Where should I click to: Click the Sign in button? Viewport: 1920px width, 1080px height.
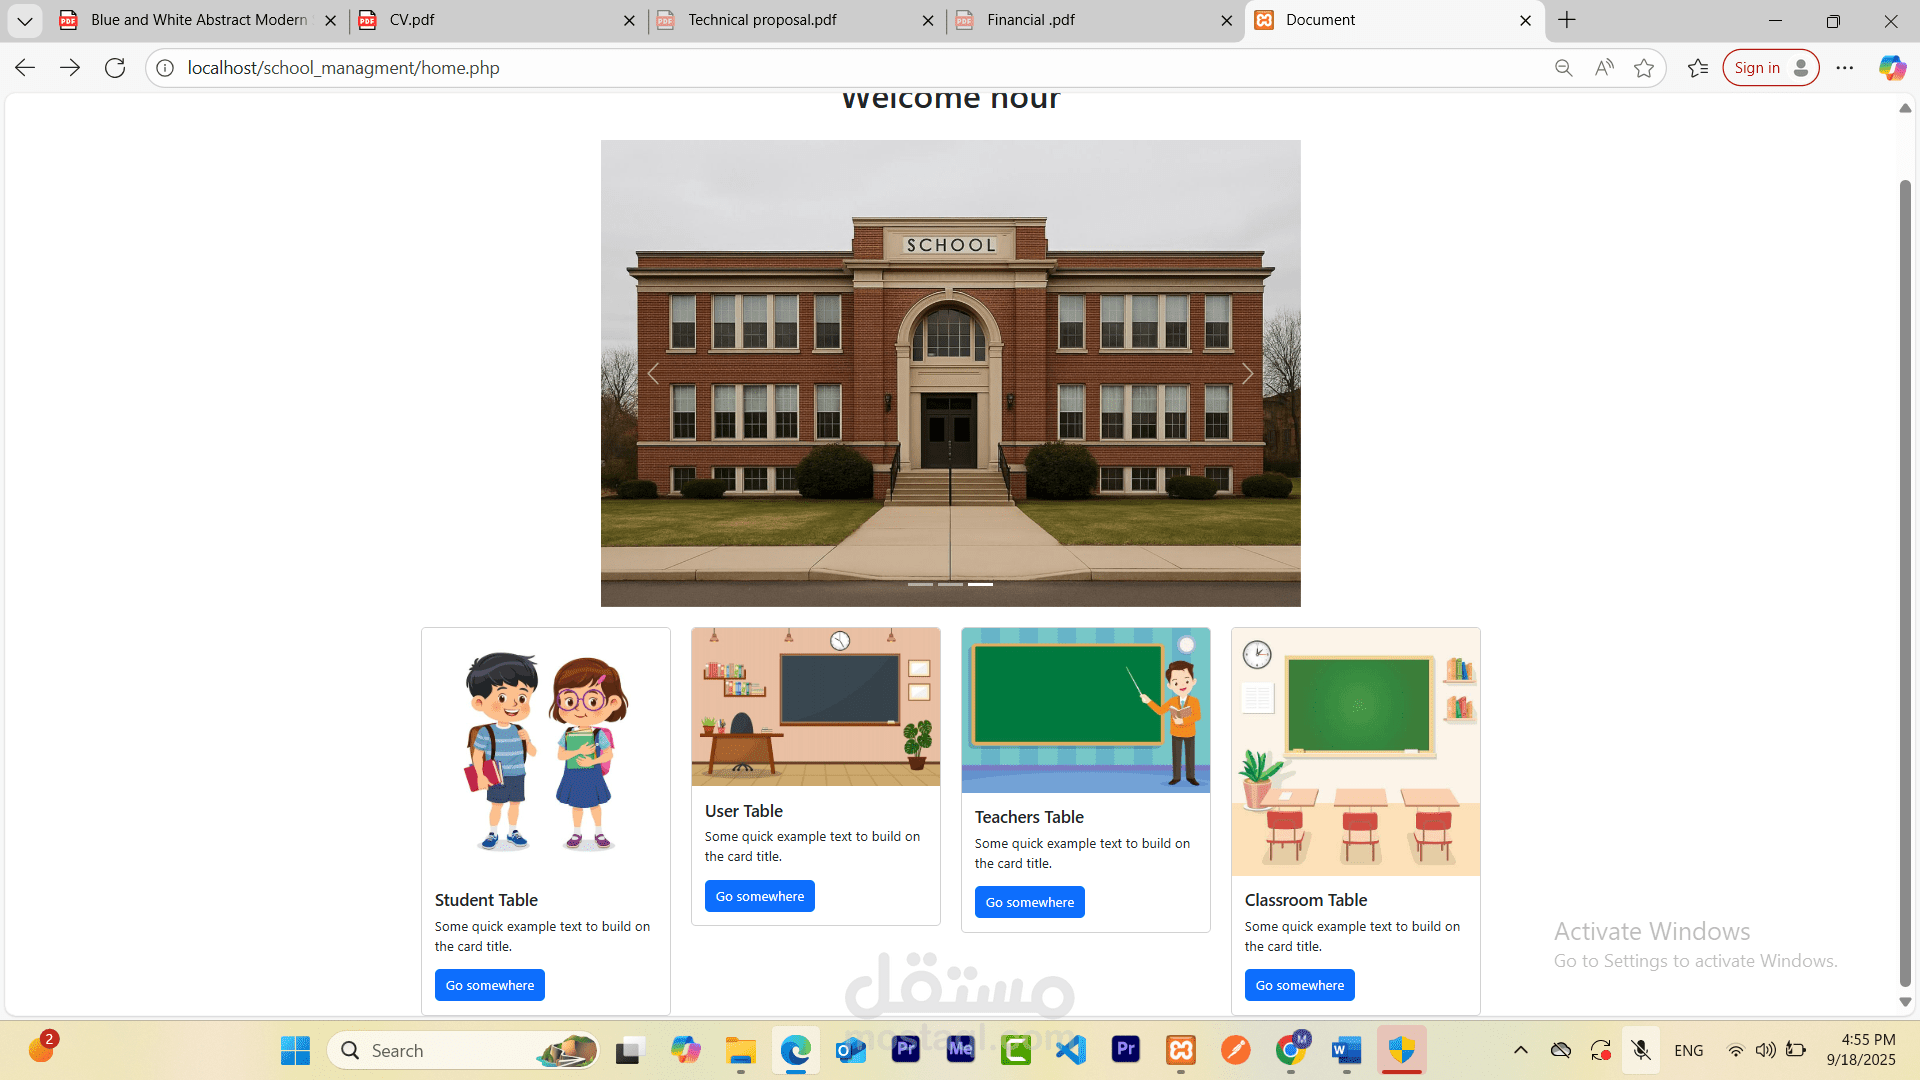point(1770,67)
